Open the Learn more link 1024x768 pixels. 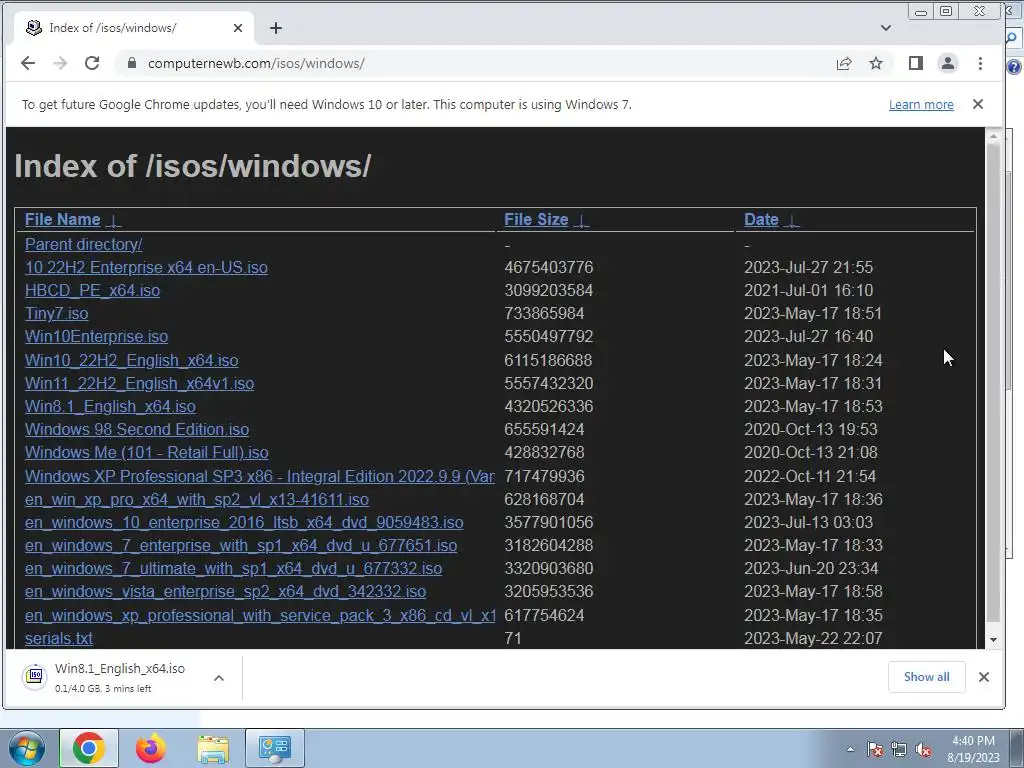tap(921, 104)
